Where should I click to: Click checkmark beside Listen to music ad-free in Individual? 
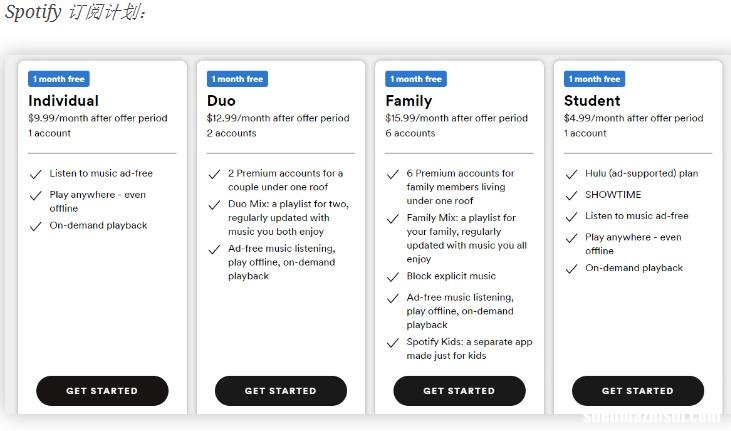tap(36, 174)
